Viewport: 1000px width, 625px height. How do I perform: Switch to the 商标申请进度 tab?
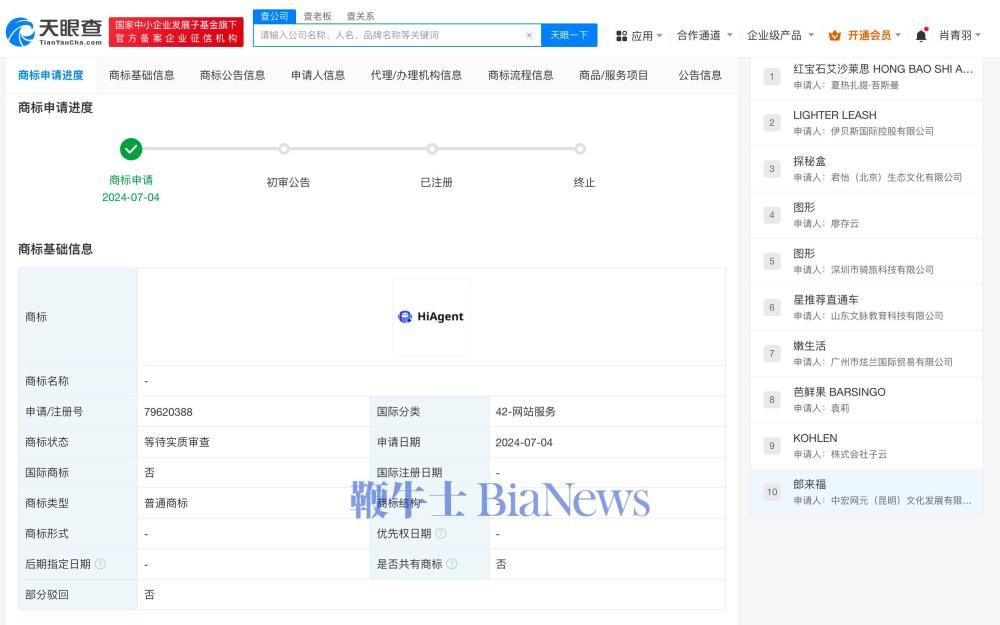pos(50,75)
